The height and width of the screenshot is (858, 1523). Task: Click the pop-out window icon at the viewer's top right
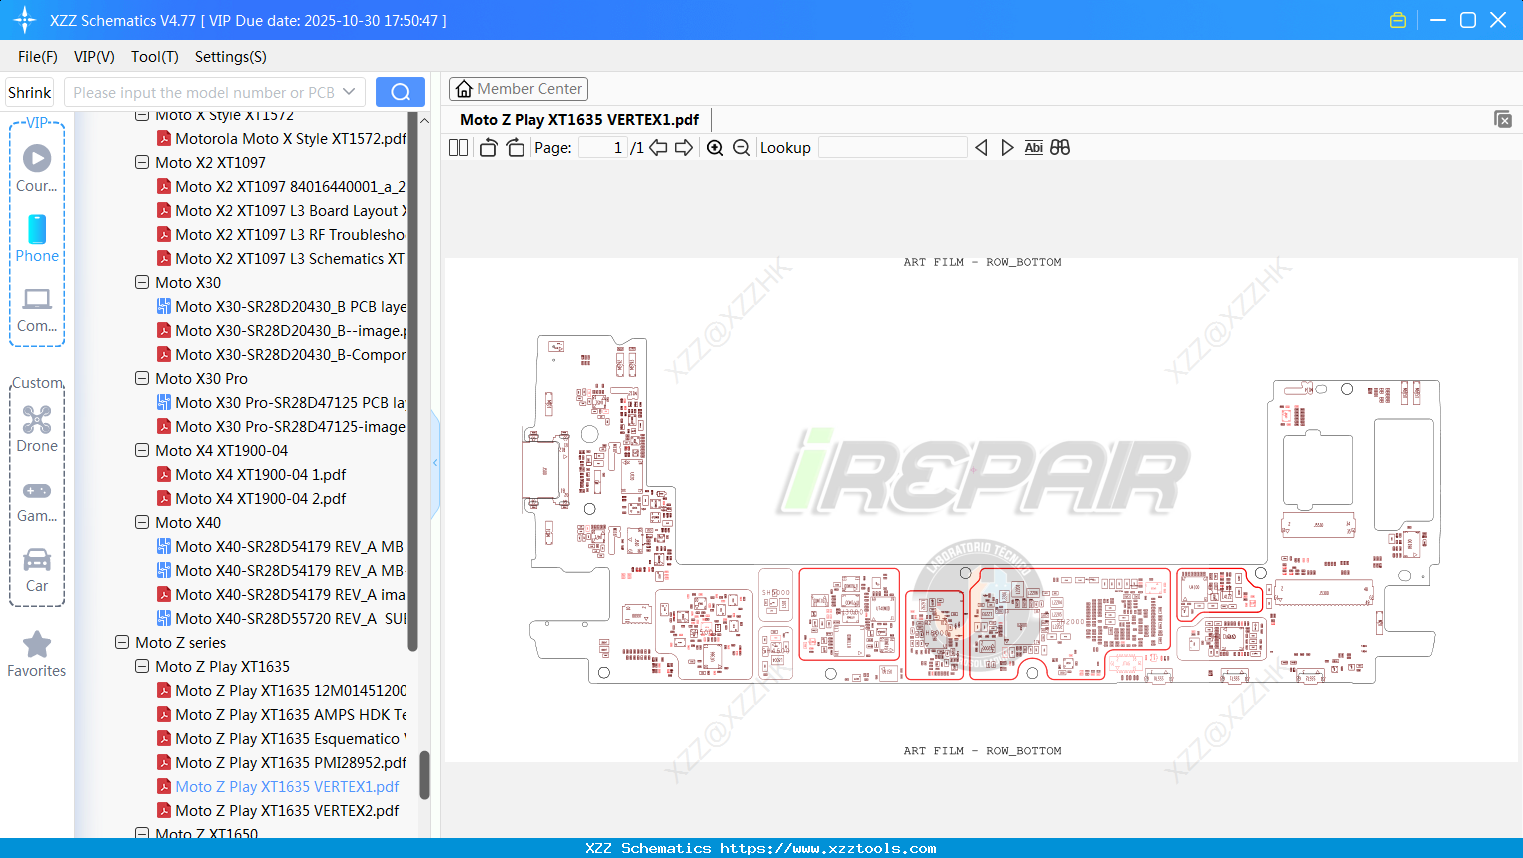pos(1503,119)
